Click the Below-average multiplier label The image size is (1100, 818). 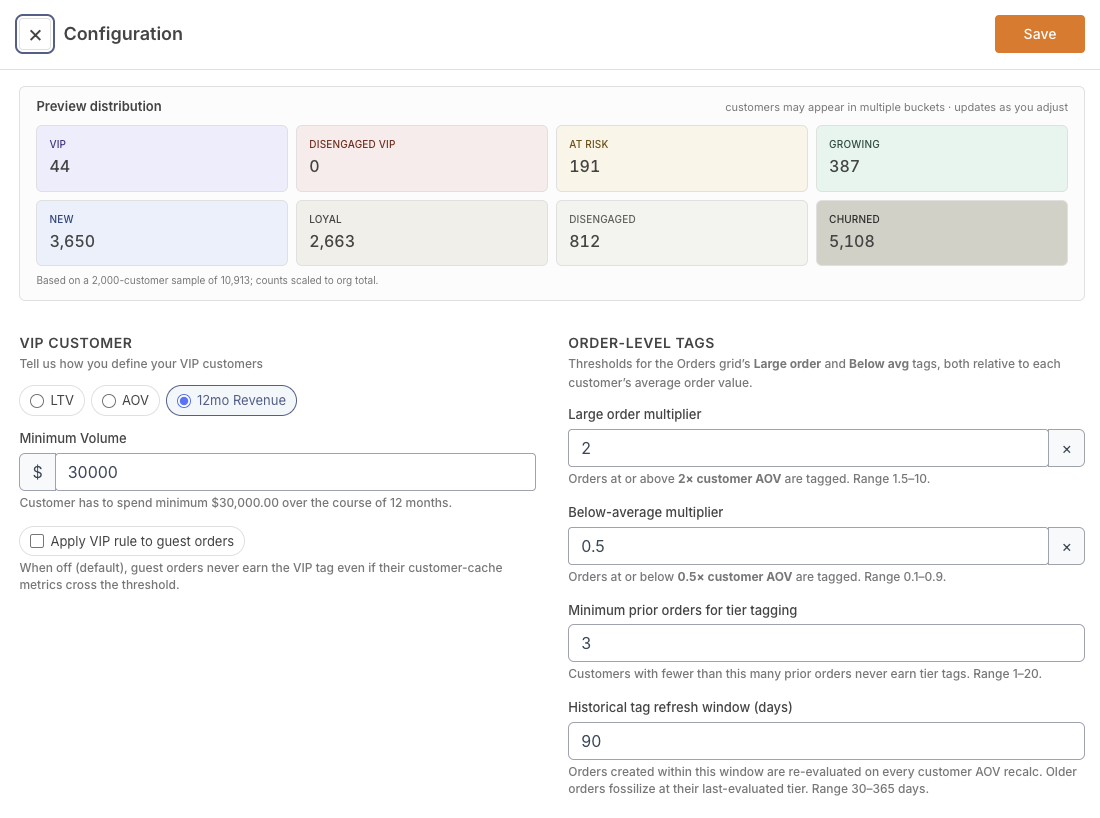pyautogui.click(x=645, y=513)
